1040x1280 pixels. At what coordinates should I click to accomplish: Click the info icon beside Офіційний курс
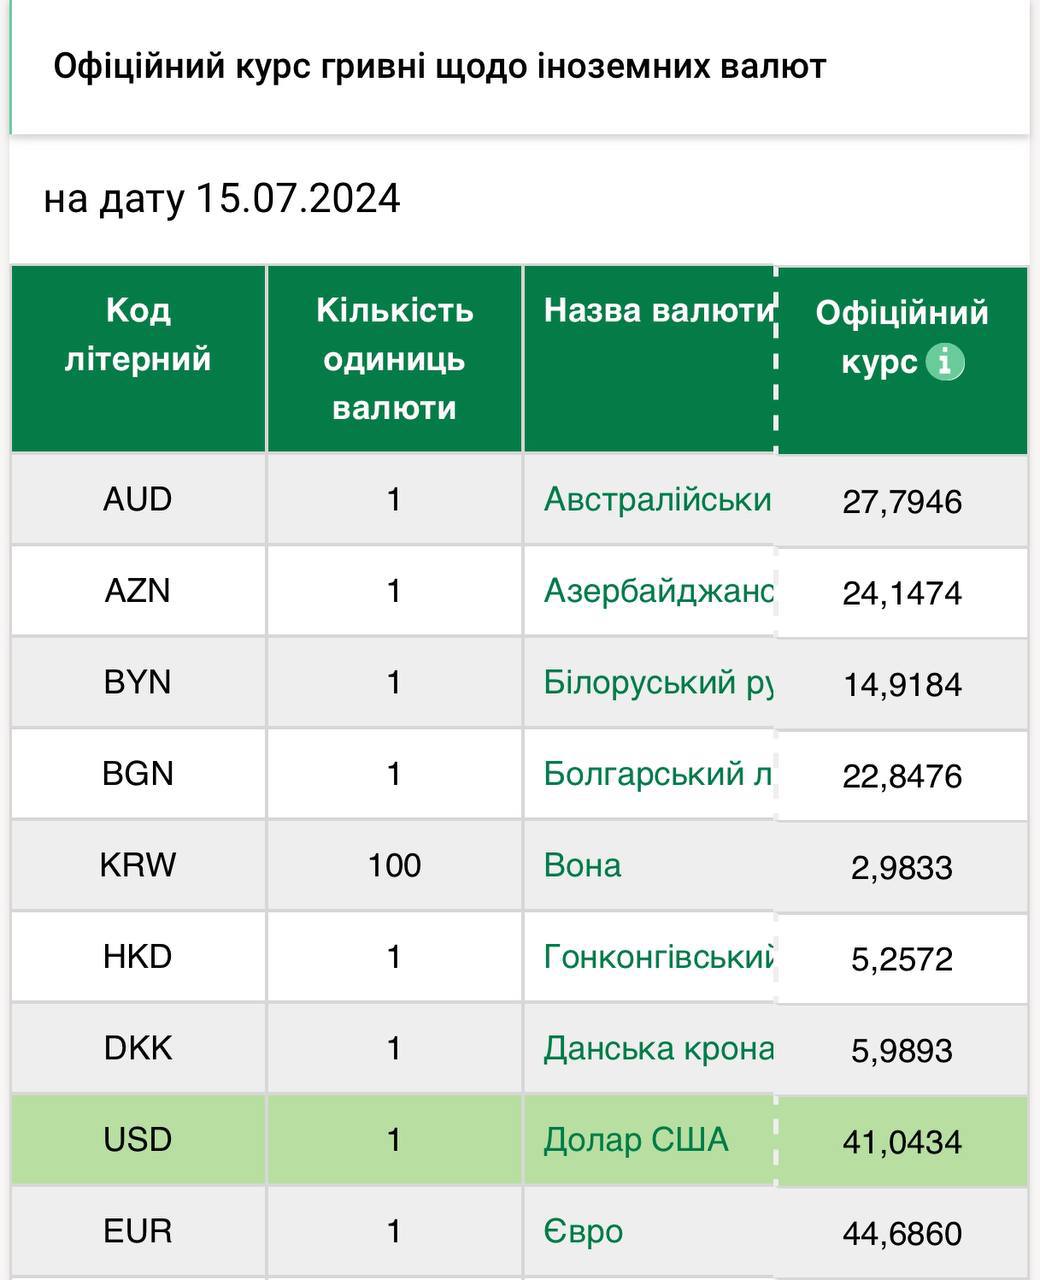(944, 361)
